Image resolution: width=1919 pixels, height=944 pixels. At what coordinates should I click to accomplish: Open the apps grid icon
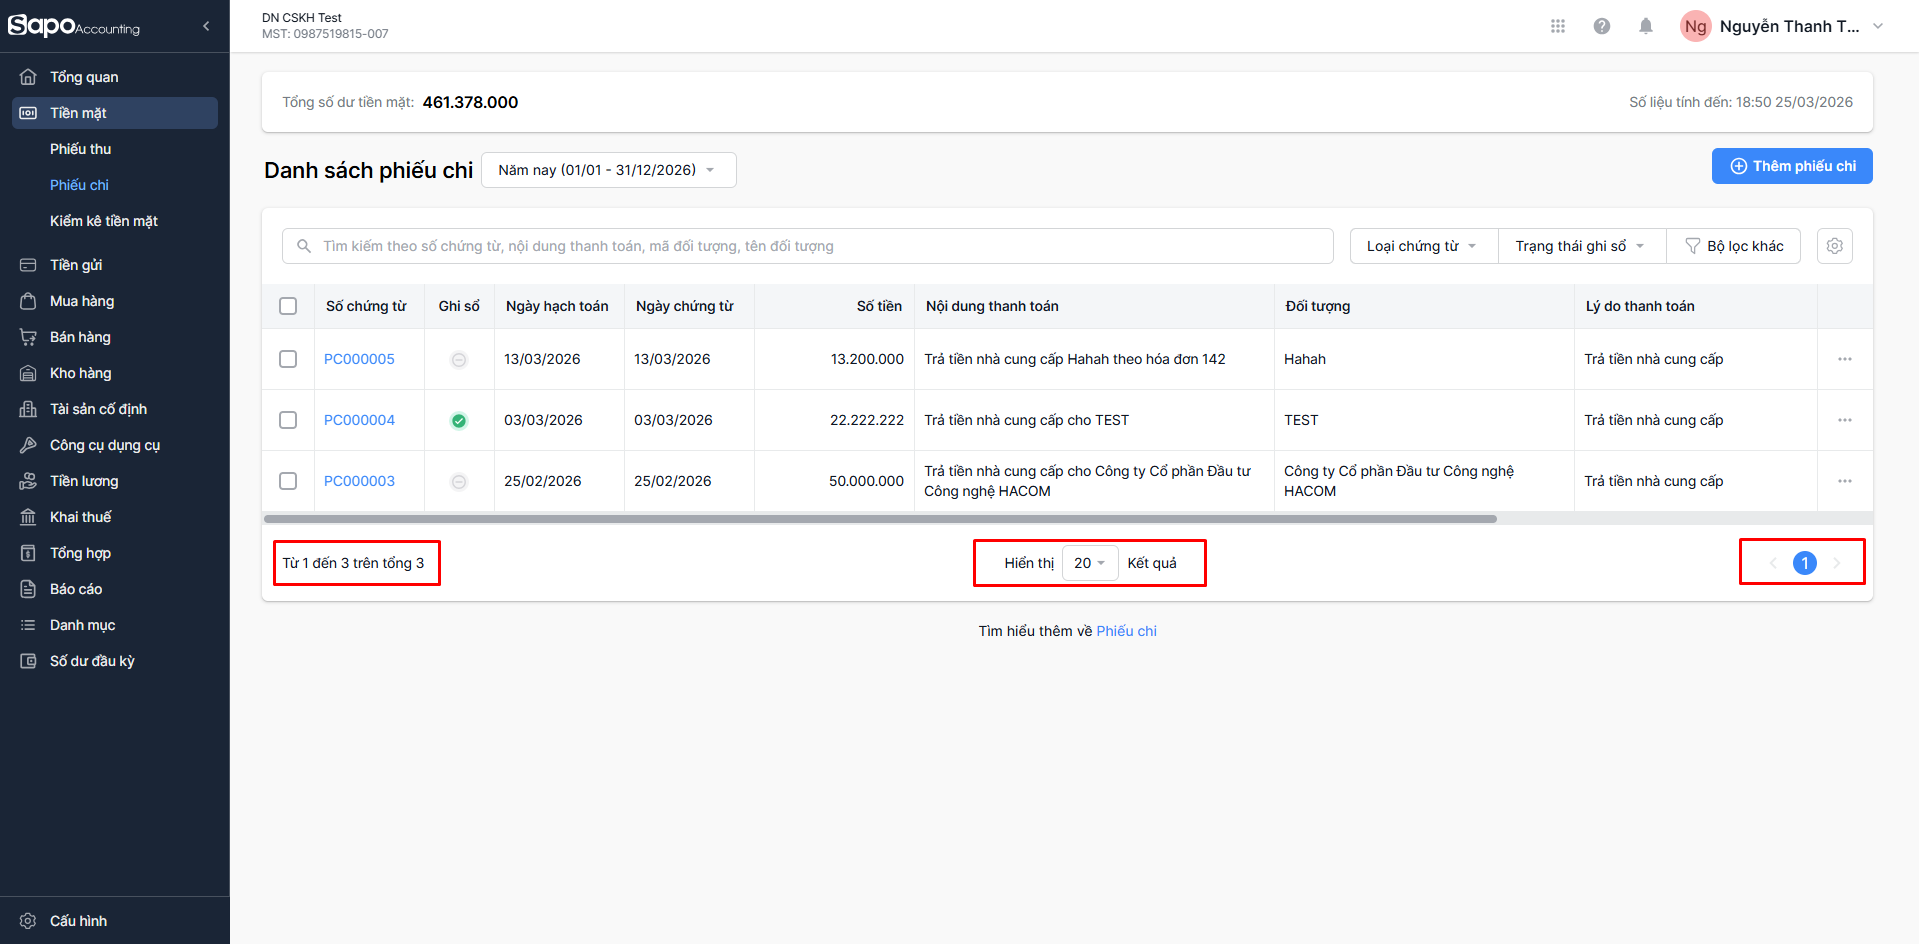[x=1557, y=26]
